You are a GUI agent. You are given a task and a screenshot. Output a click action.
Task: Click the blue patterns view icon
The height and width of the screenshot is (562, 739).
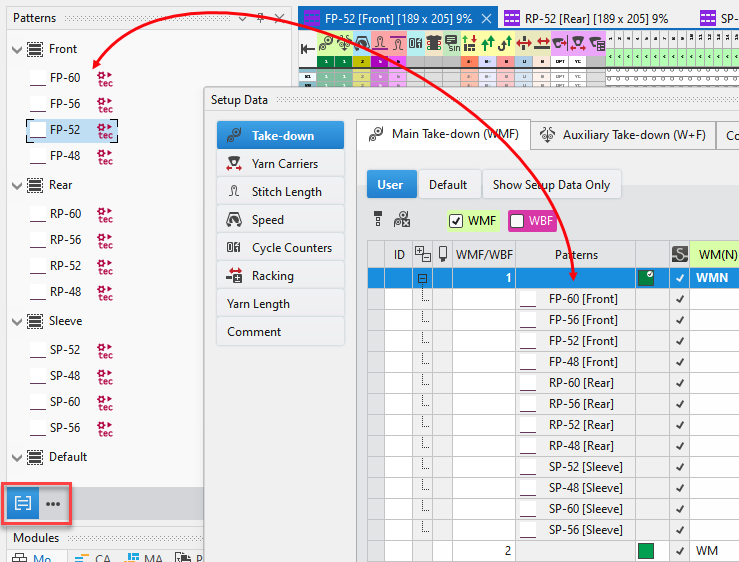pos(23,503)
